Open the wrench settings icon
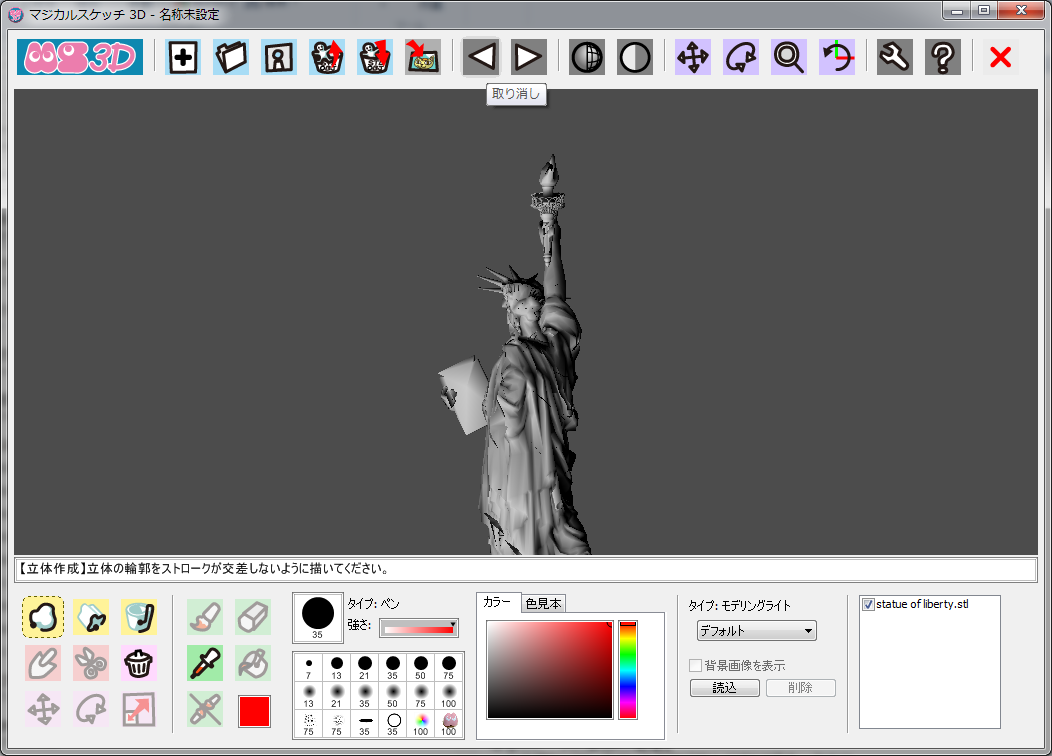Viewport: 1052px width, 756px height. coord(894,58)
